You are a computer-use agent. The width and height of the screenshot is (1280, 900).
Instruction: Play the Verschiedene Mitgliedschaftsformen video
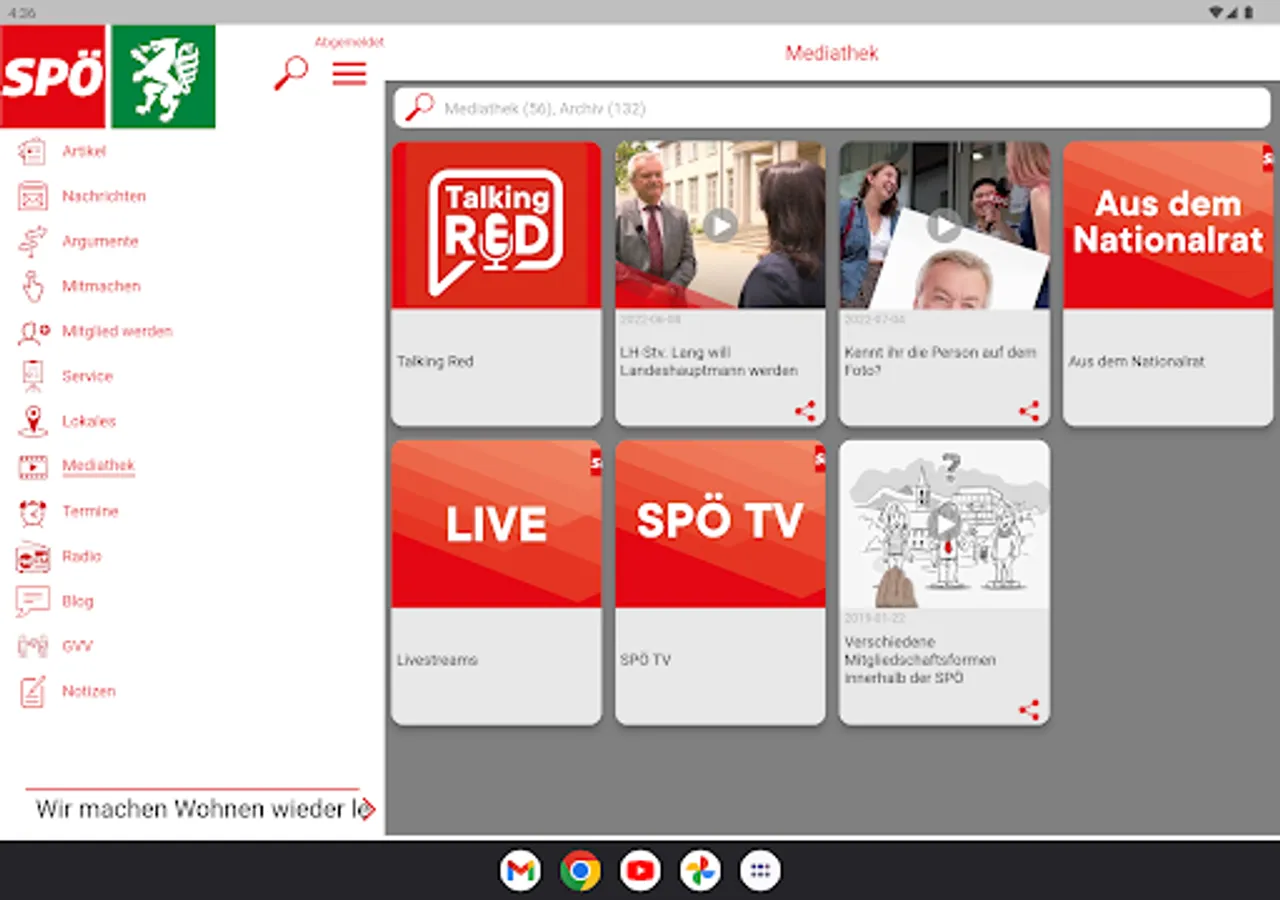944,523
